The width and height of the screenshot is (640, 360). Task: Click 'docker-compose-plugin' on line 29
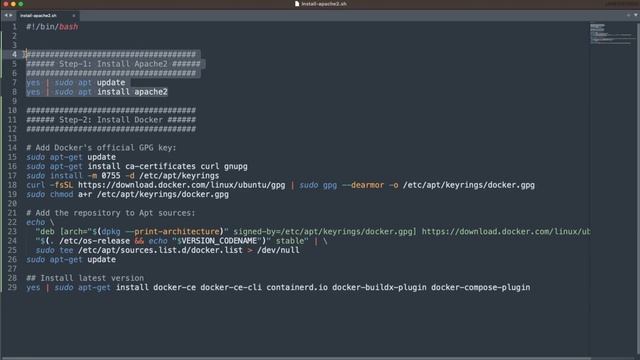click(x=481, y=288)
